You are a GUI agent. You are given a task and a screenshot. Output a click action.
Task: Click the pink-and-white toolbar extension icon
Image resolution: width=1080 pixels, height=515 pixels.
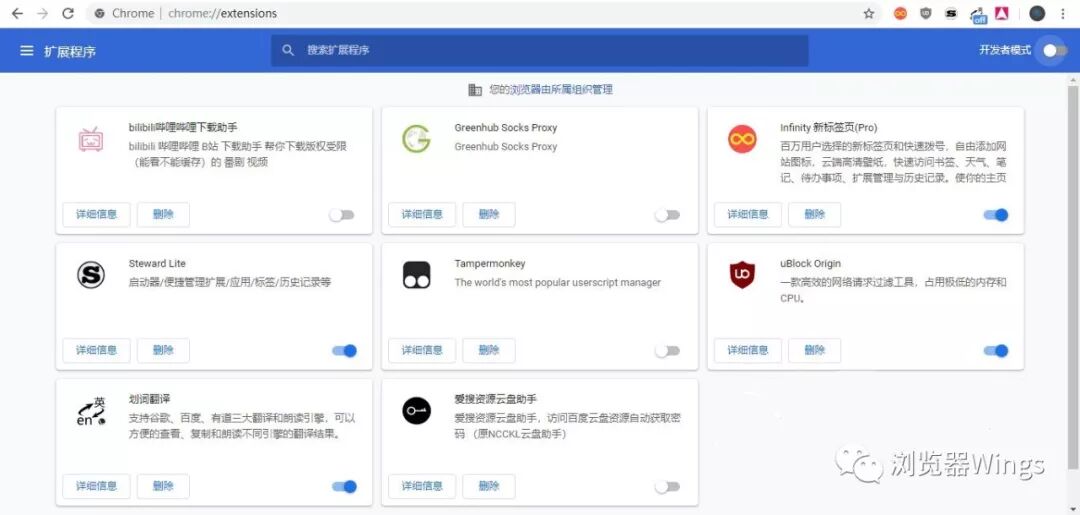[1002, 13]
